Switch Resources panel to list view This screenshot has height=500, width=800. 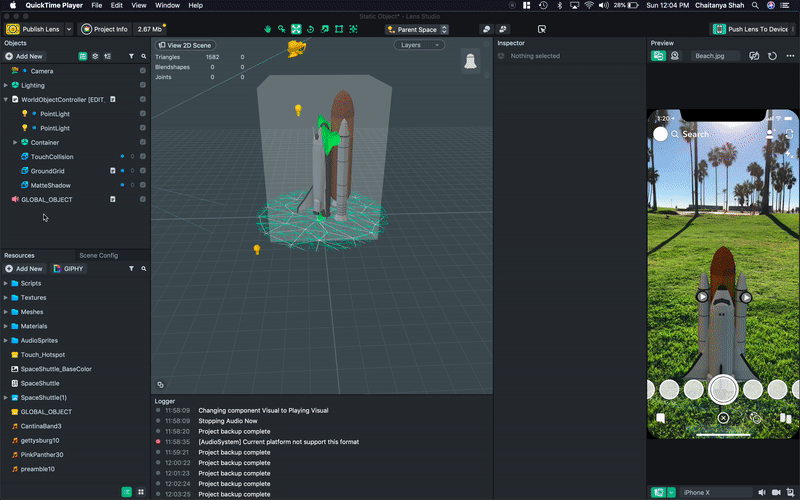[x=127, y=492]
